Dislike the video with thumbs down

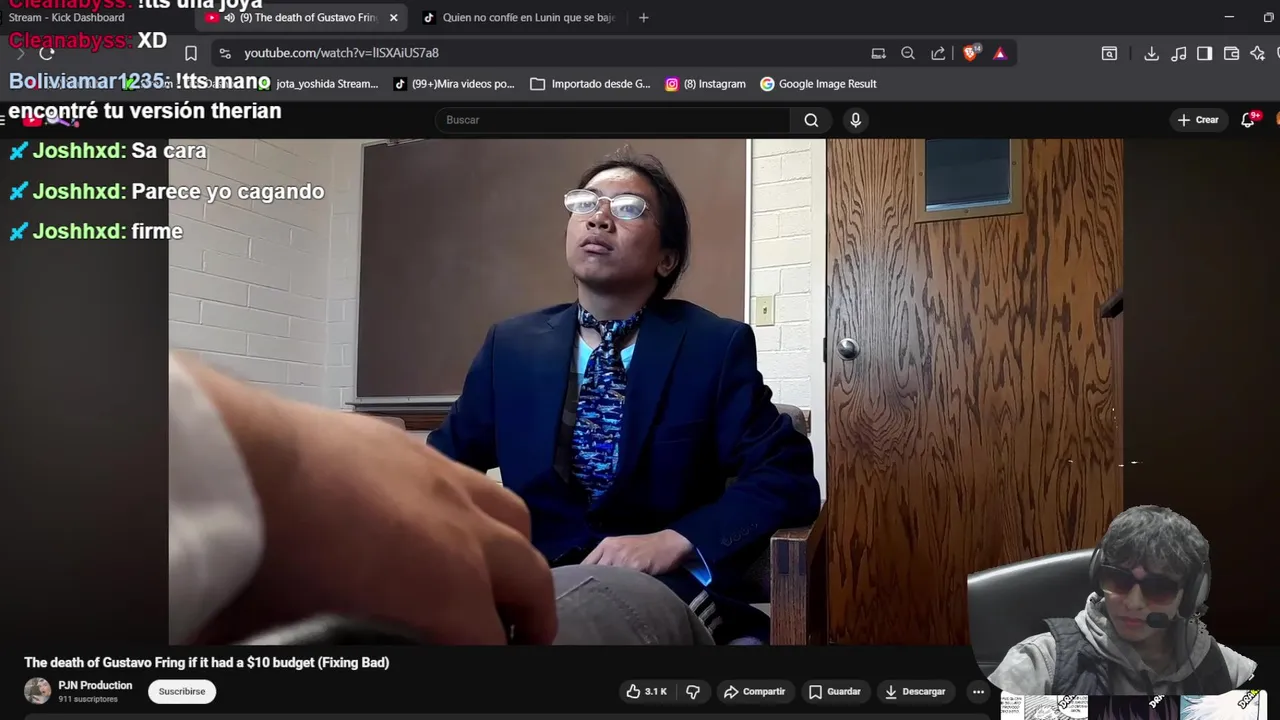(x=692, y=691)
